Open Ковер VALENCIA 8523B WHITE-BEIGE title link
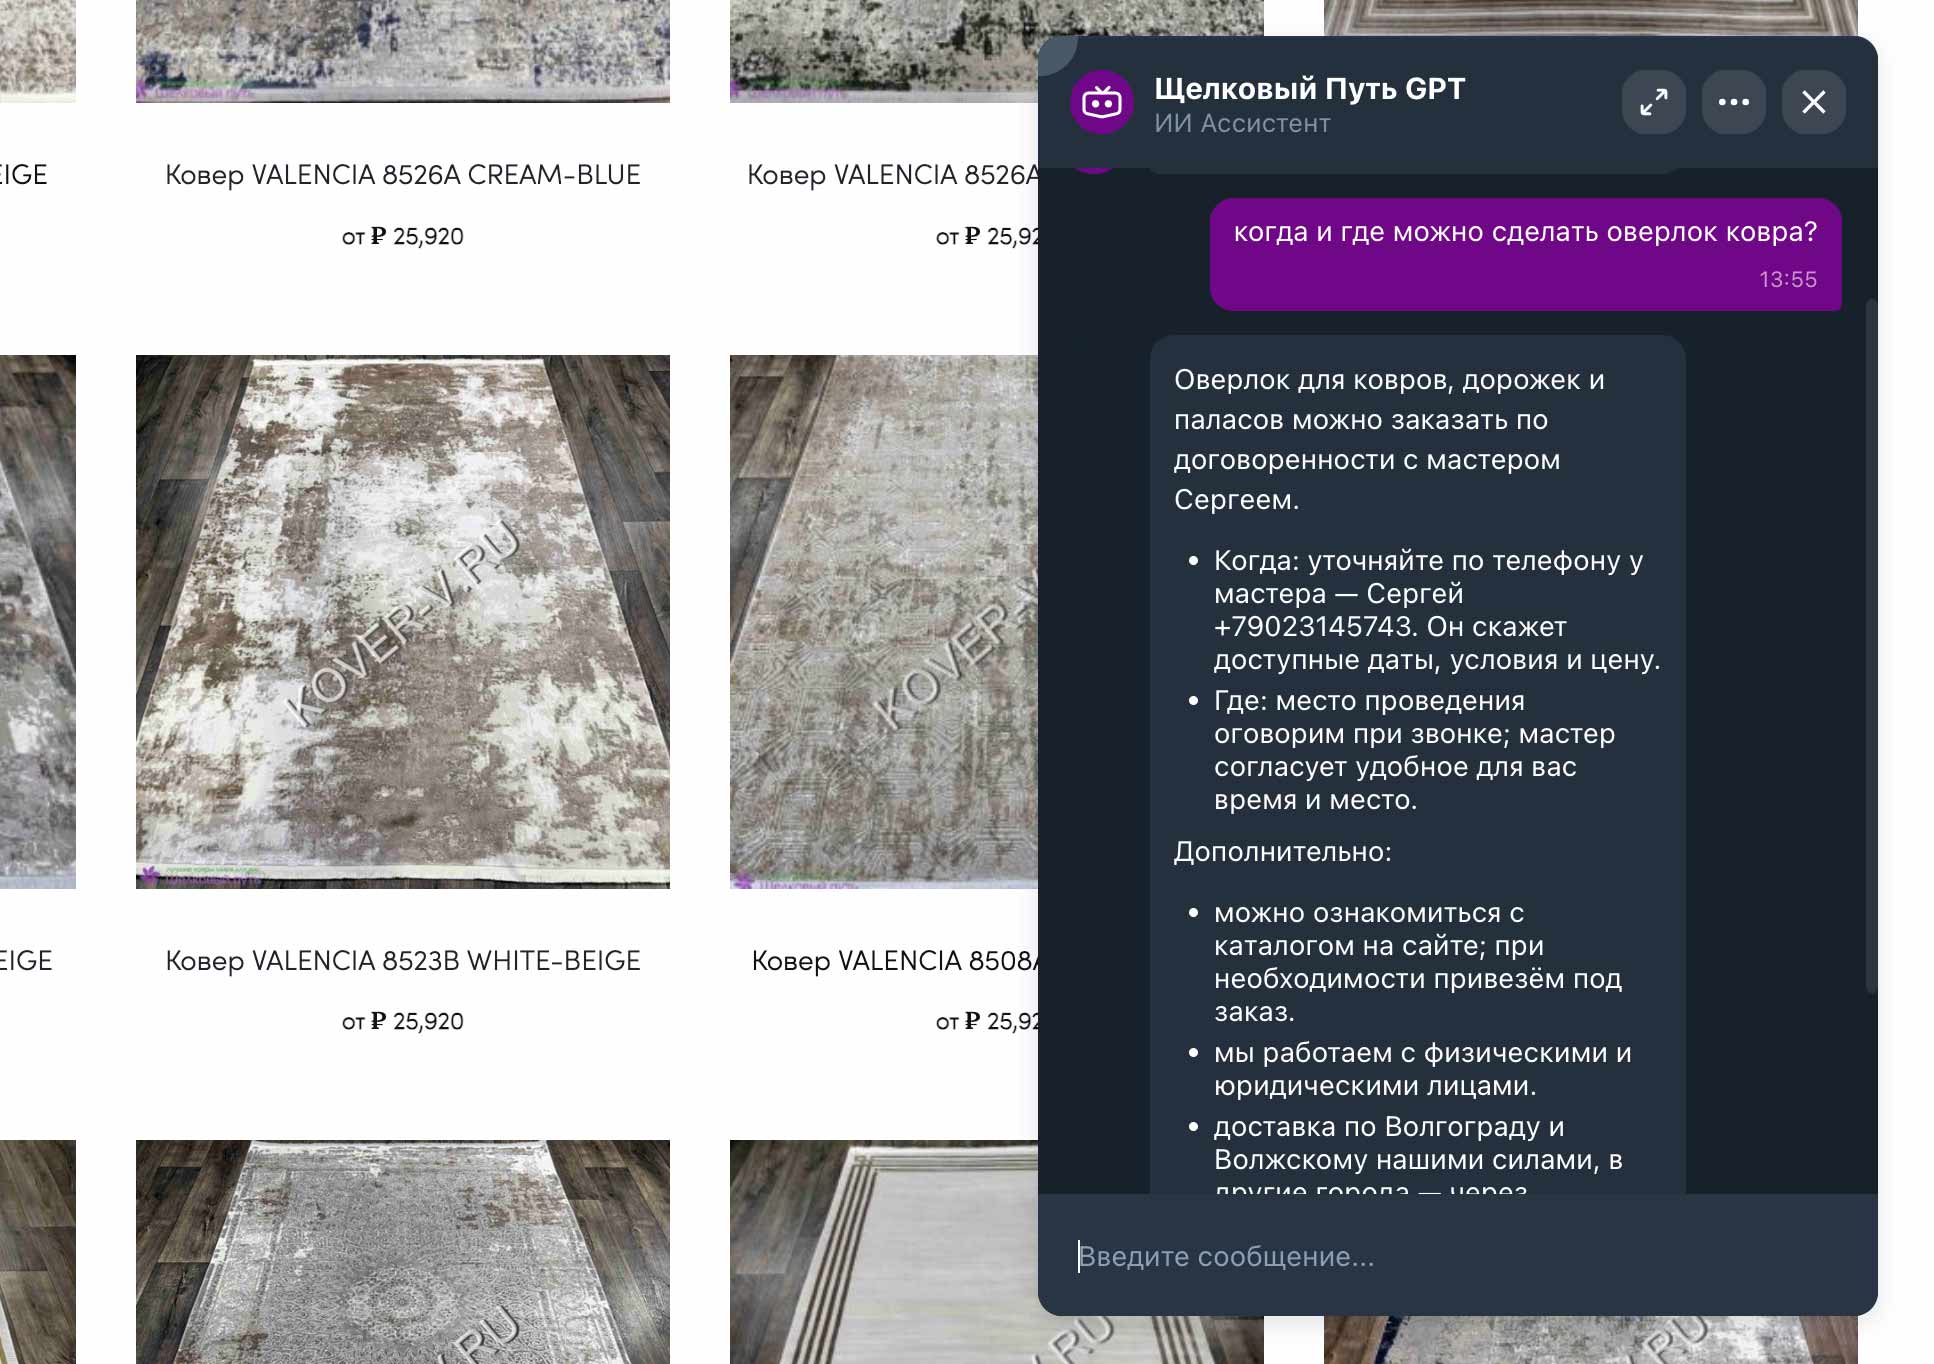This screenshot has height=1364, width=1934. [x=402, y=961]
